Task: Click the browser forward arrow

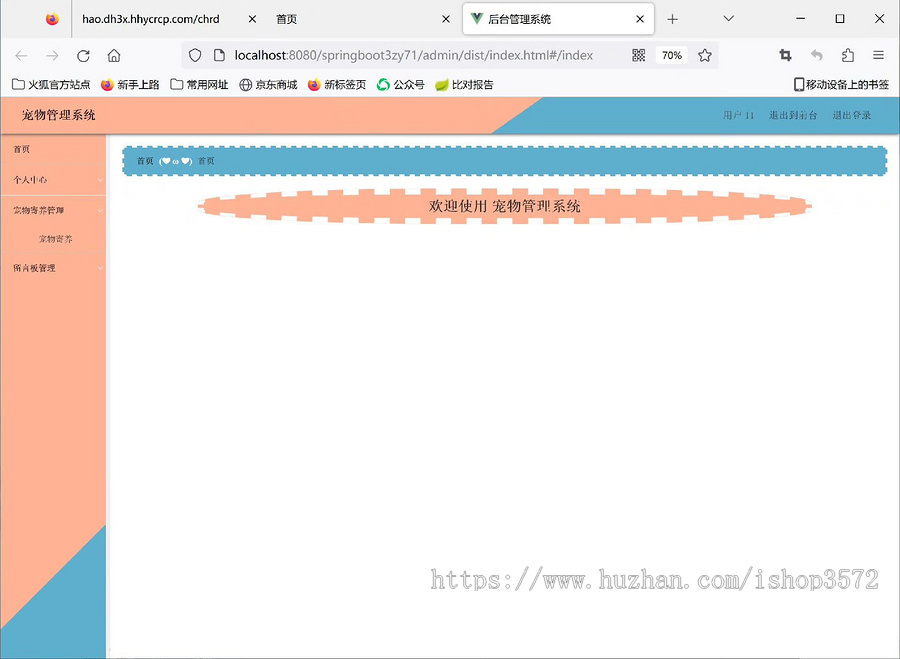Action: tap(52, 56)
